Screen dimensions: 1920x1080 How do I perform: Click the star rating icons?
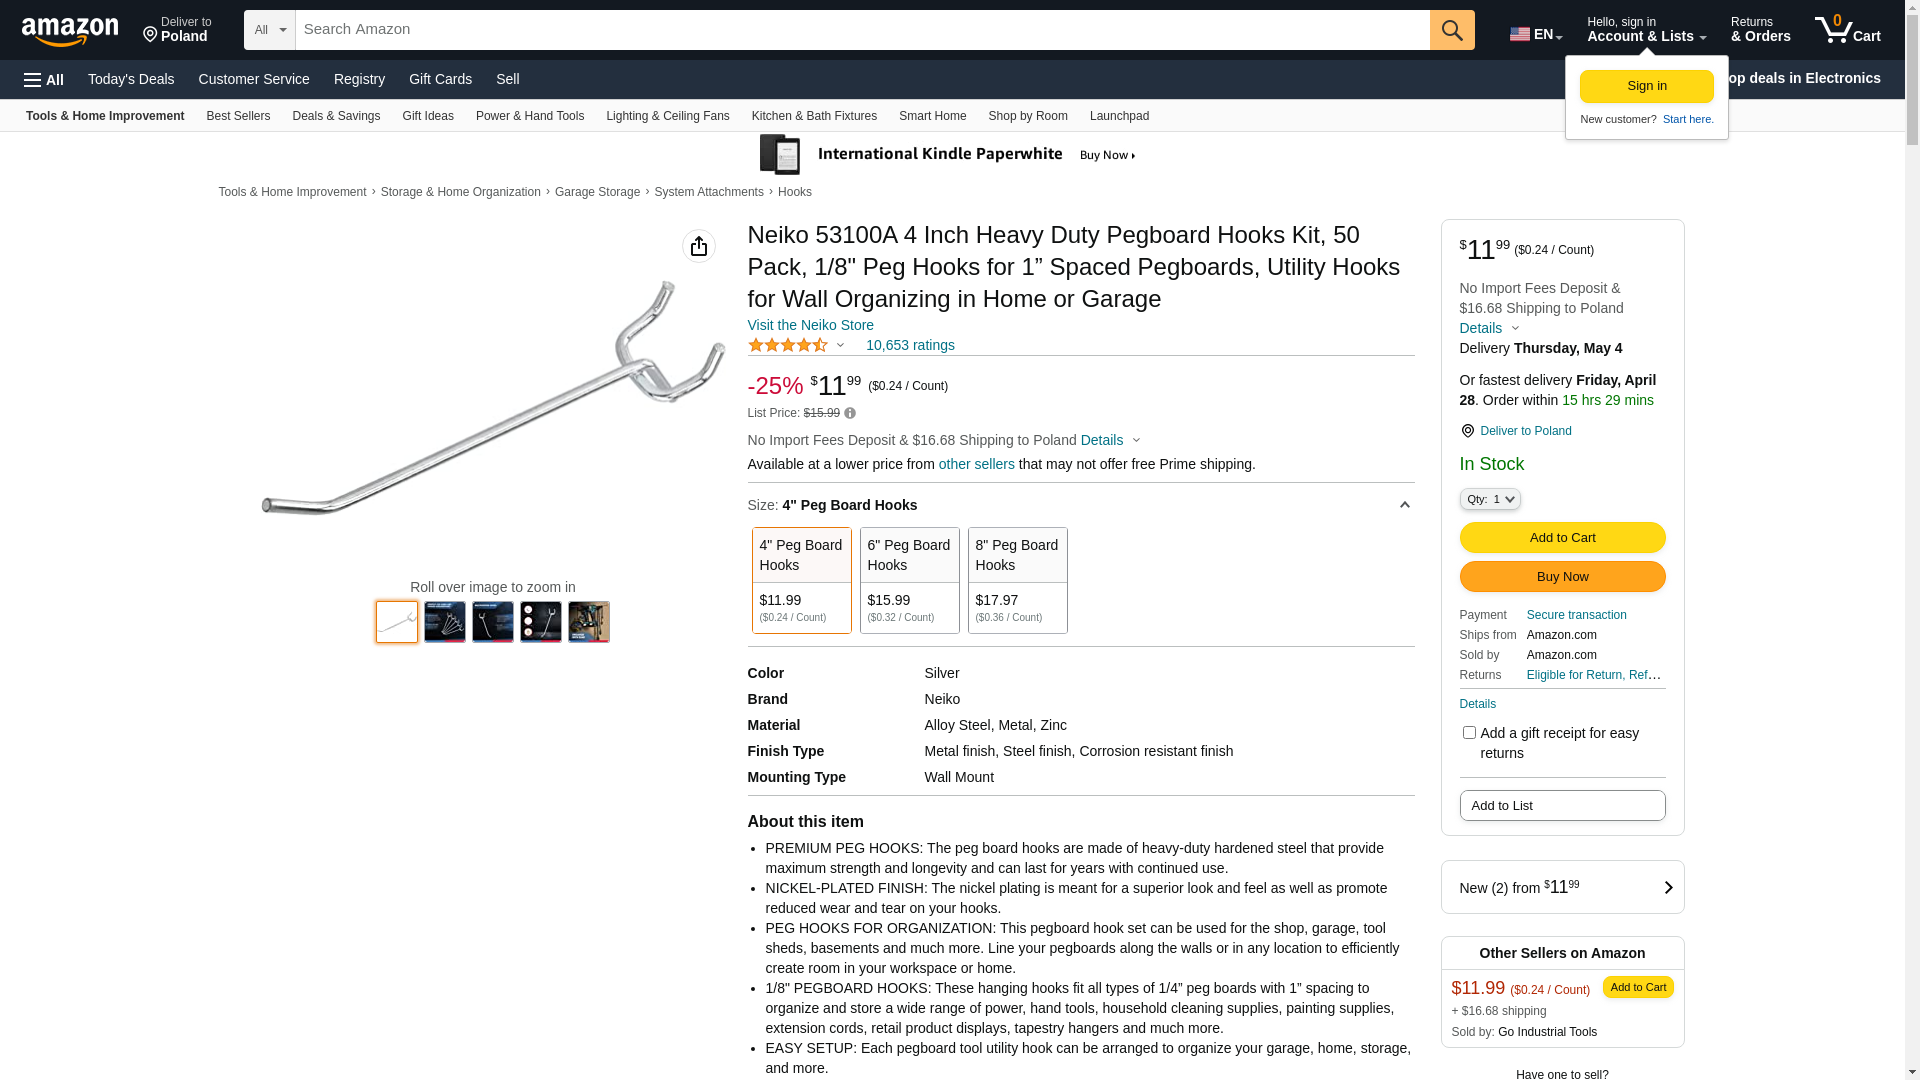click(x=788, y=345)
